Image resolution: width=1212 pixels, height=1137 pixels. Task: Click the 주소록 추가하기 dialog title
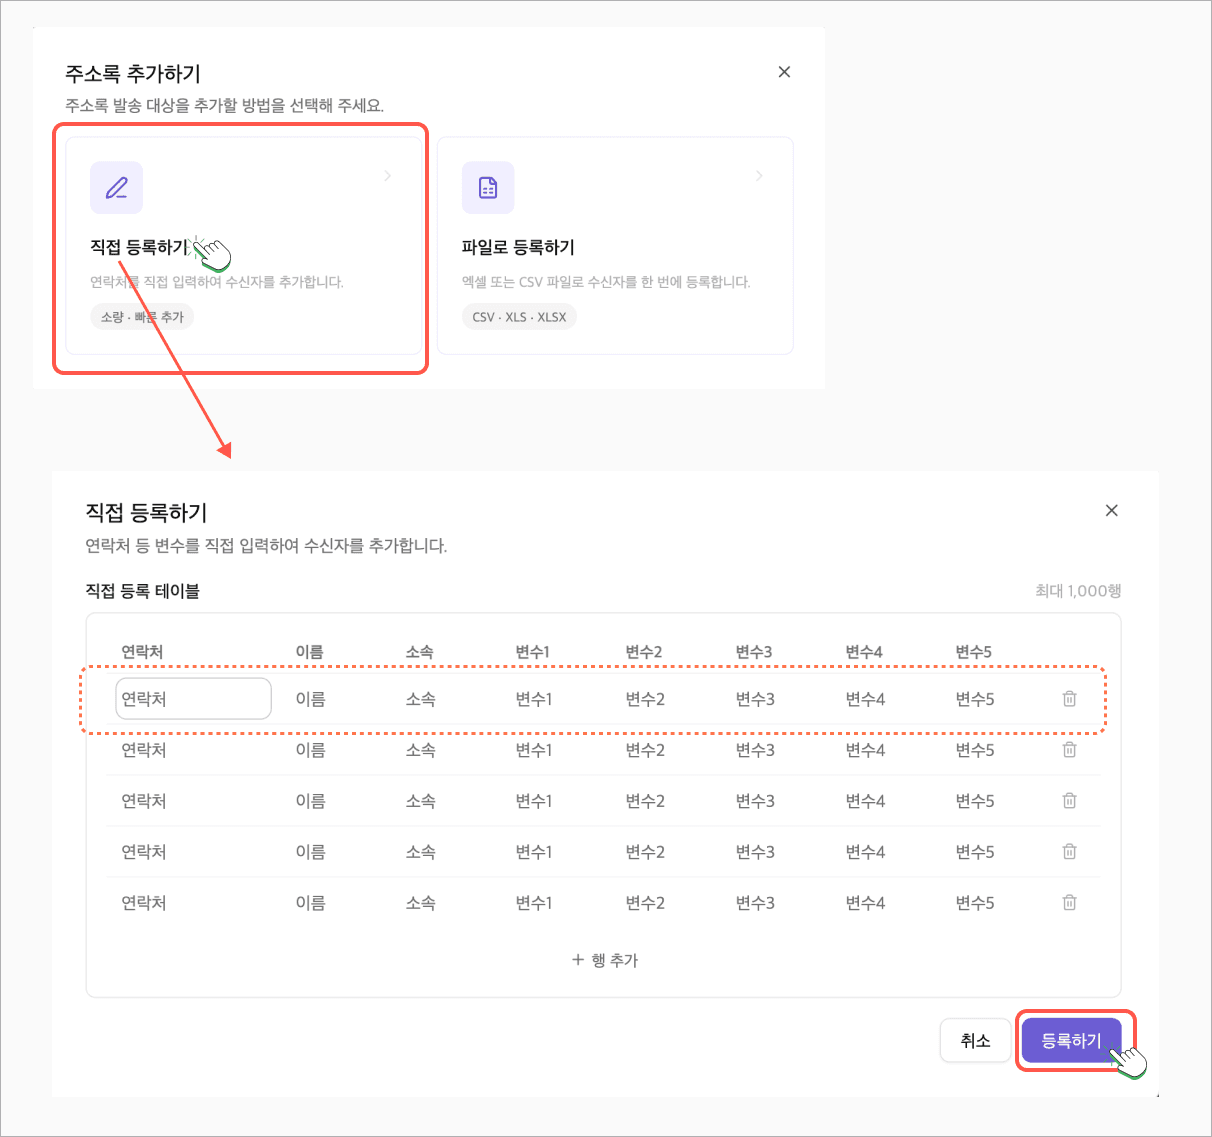(133, 74)
